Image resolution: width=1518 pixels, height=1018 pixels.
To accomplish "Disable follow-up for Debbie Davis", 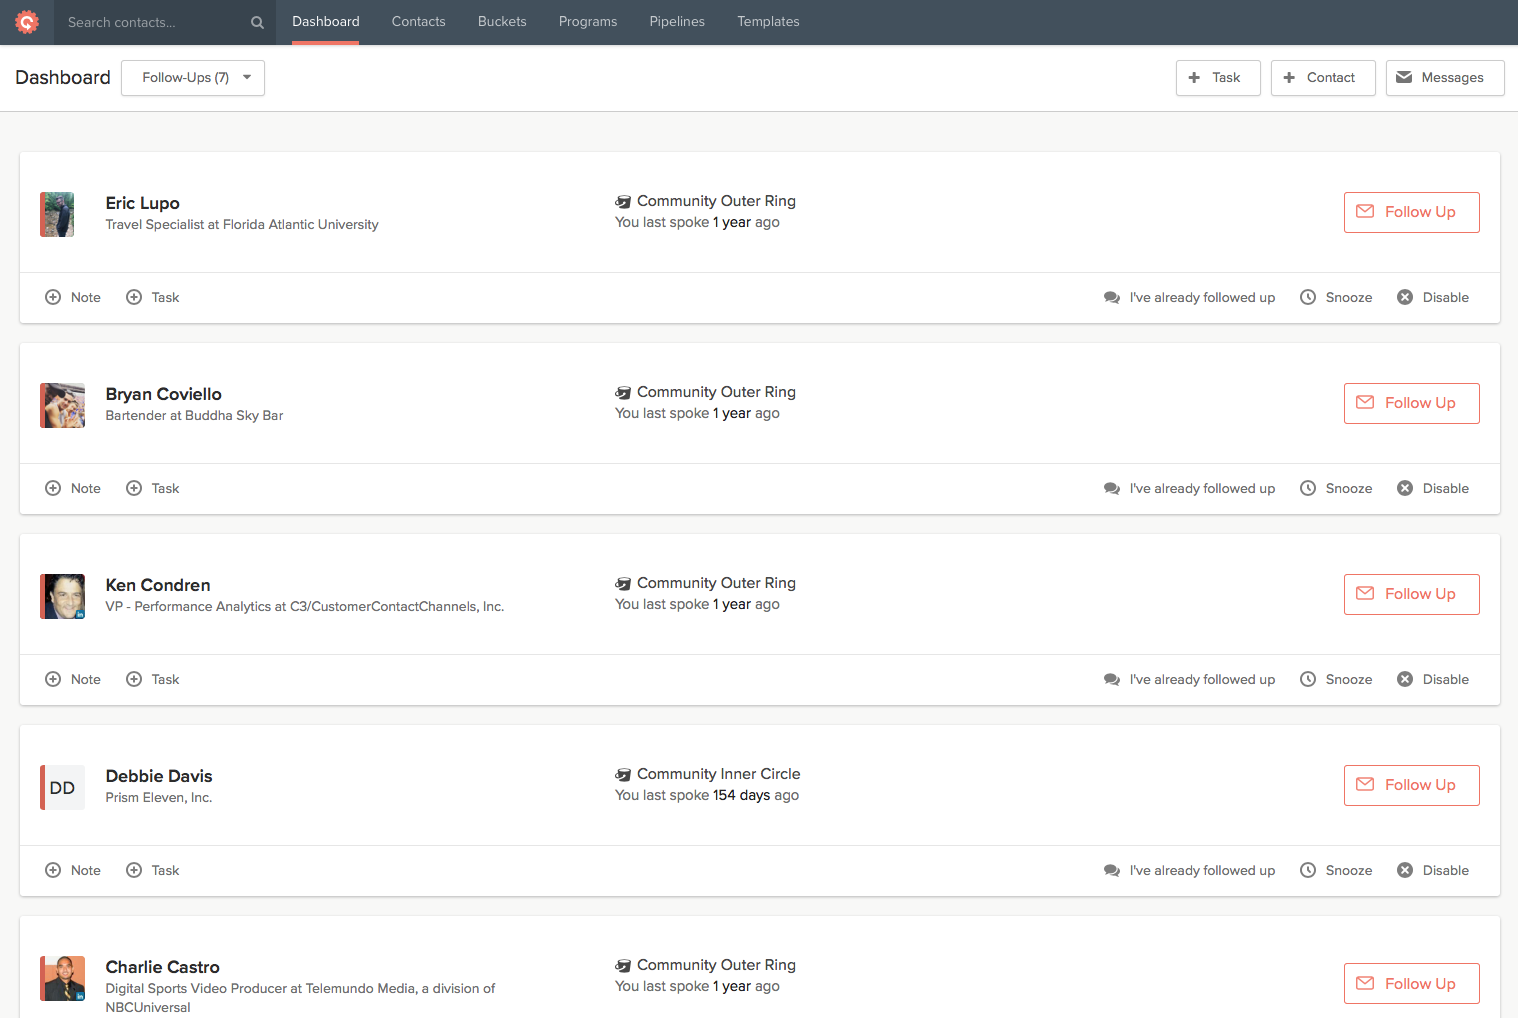I will [x=1433, y=870].
